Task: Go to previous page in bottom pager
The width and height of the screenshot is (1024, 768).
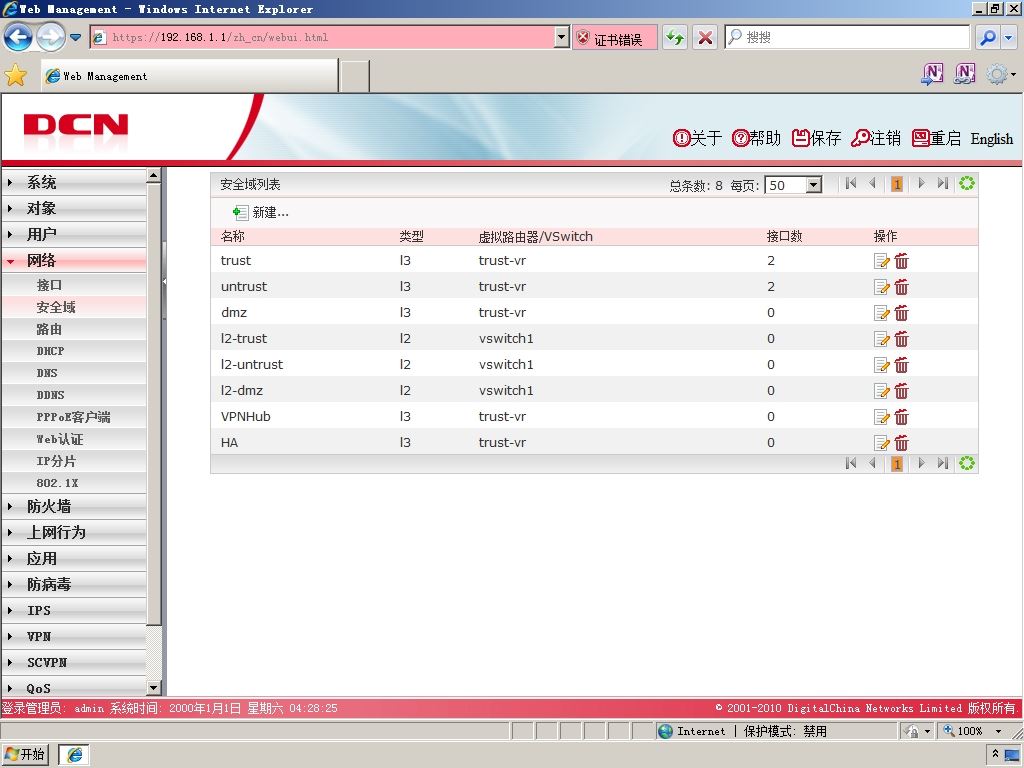Action: coord(872,464)
